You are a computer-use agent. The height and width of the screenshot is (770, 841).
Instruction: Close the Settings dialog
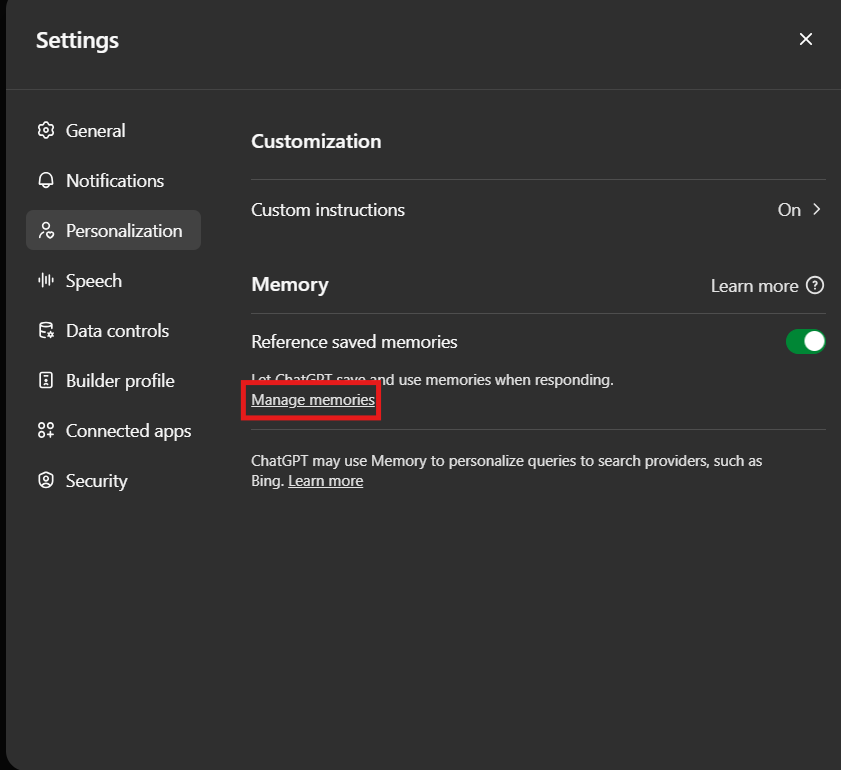click(805, 39)
